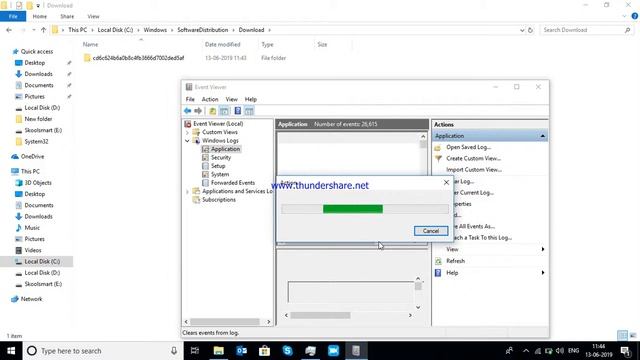This screenshot has width=640, height=360.
Task: Open Event Viewer Action menu
Action: [210, 99]
